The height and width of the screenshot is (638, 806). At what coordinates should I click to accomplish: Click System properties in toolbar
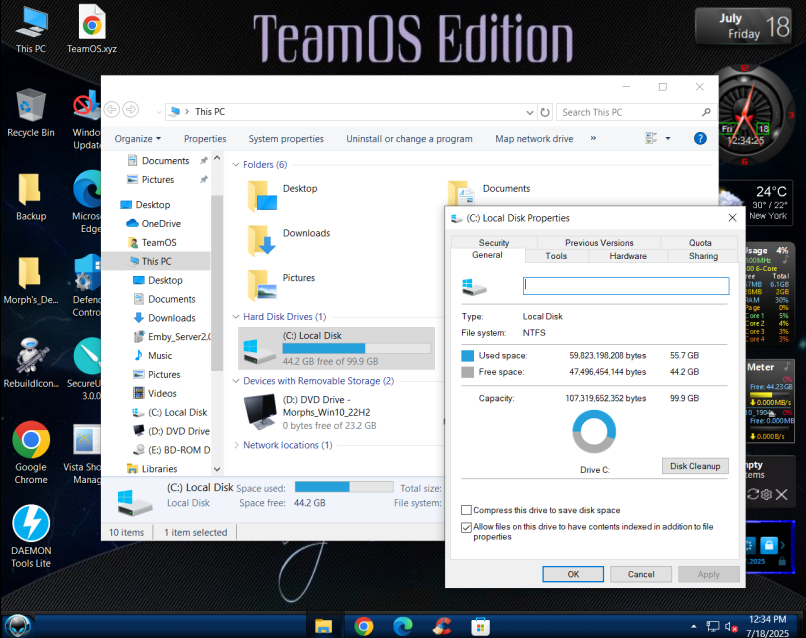tap(286, 139)
